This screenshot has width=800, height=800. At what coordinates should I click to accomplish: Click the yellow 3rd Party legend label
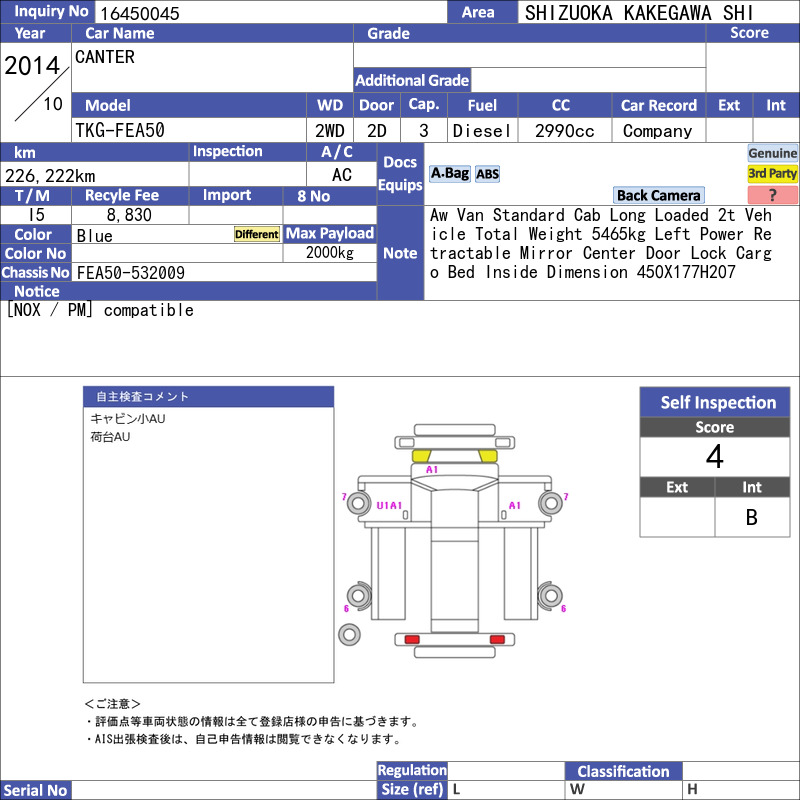(773, 174)
